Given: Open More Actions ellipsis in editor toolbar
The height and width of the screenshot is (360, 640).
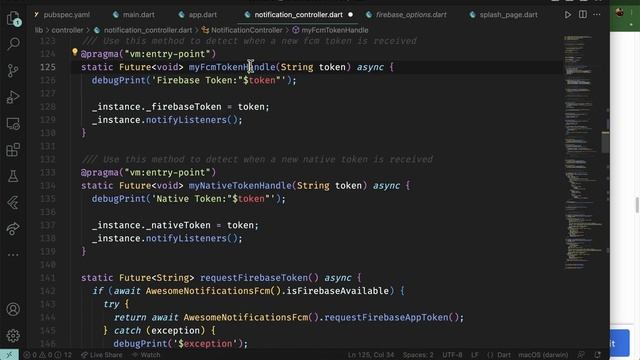Looking at the screenshot, I should 597,15.
